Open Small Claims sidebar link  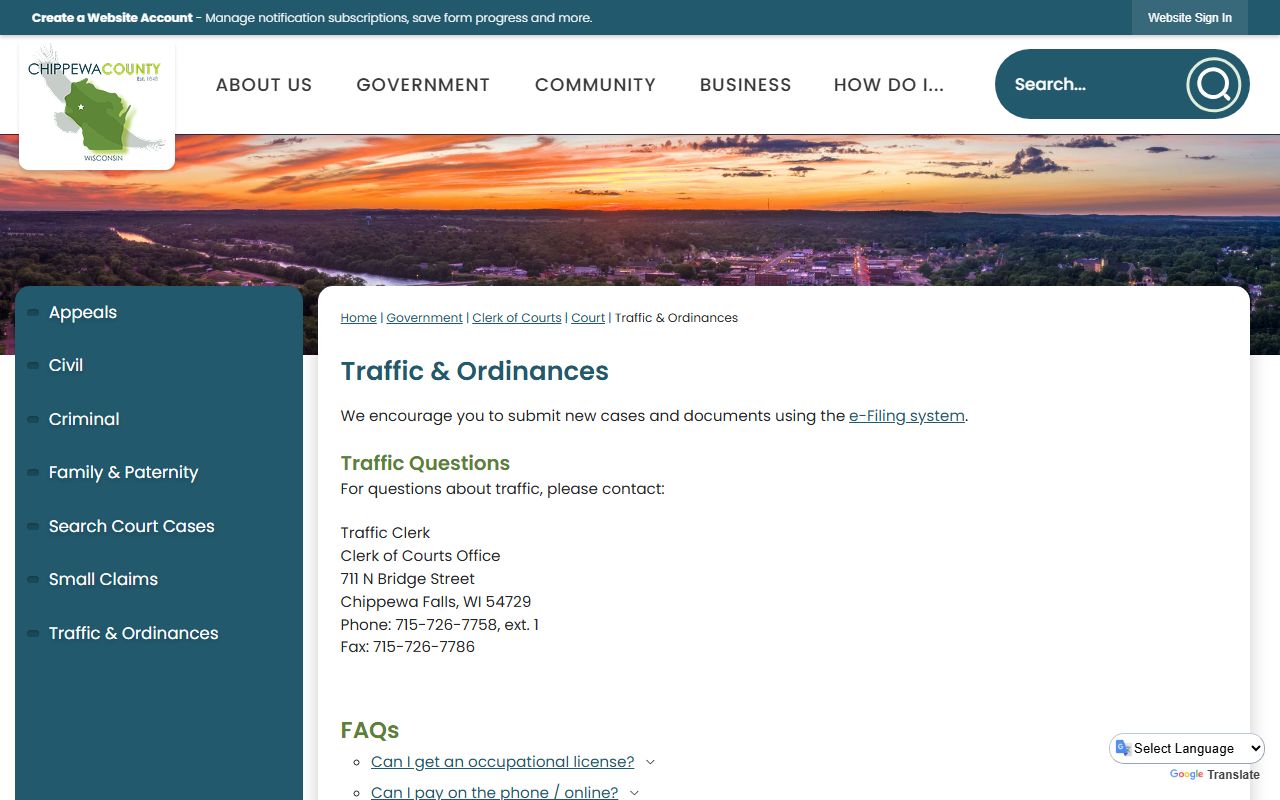pyautogui.click(x=103, y=579)
